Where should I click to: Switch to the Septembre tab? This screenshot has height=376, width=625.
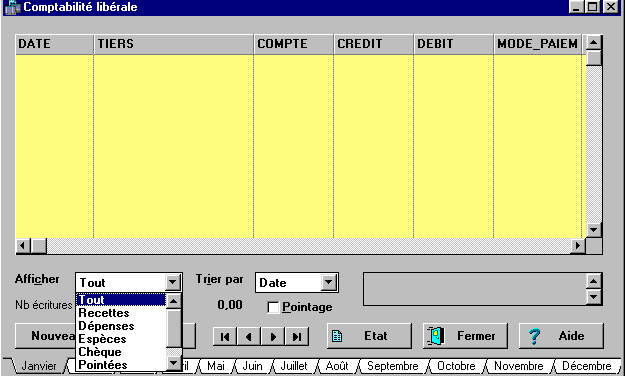(x=393, y=366)
